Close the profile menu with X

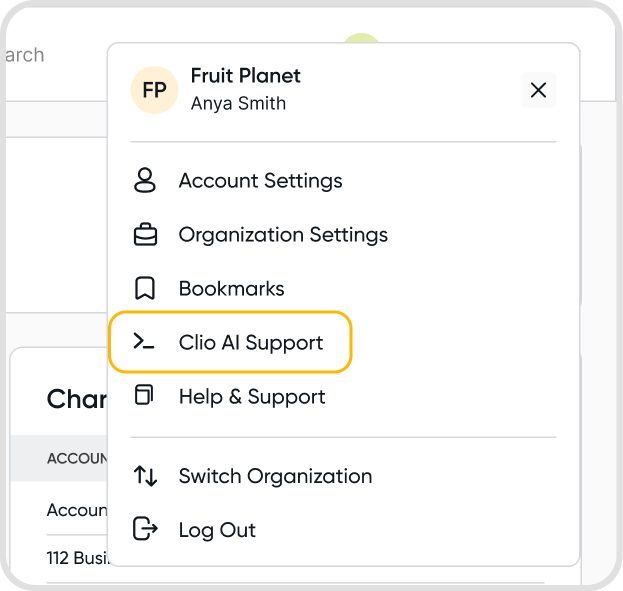pos(538,90)
